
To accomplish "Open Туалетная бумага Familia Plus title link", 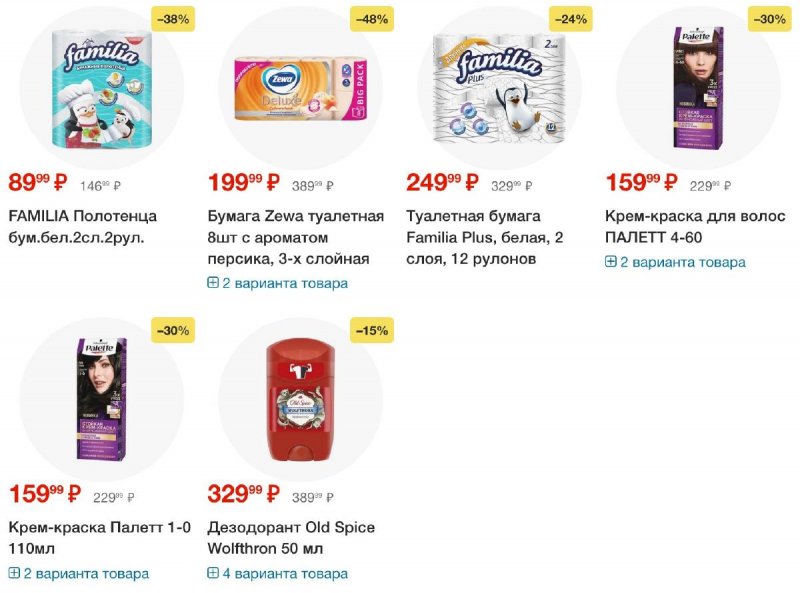I will coord(485,237).
